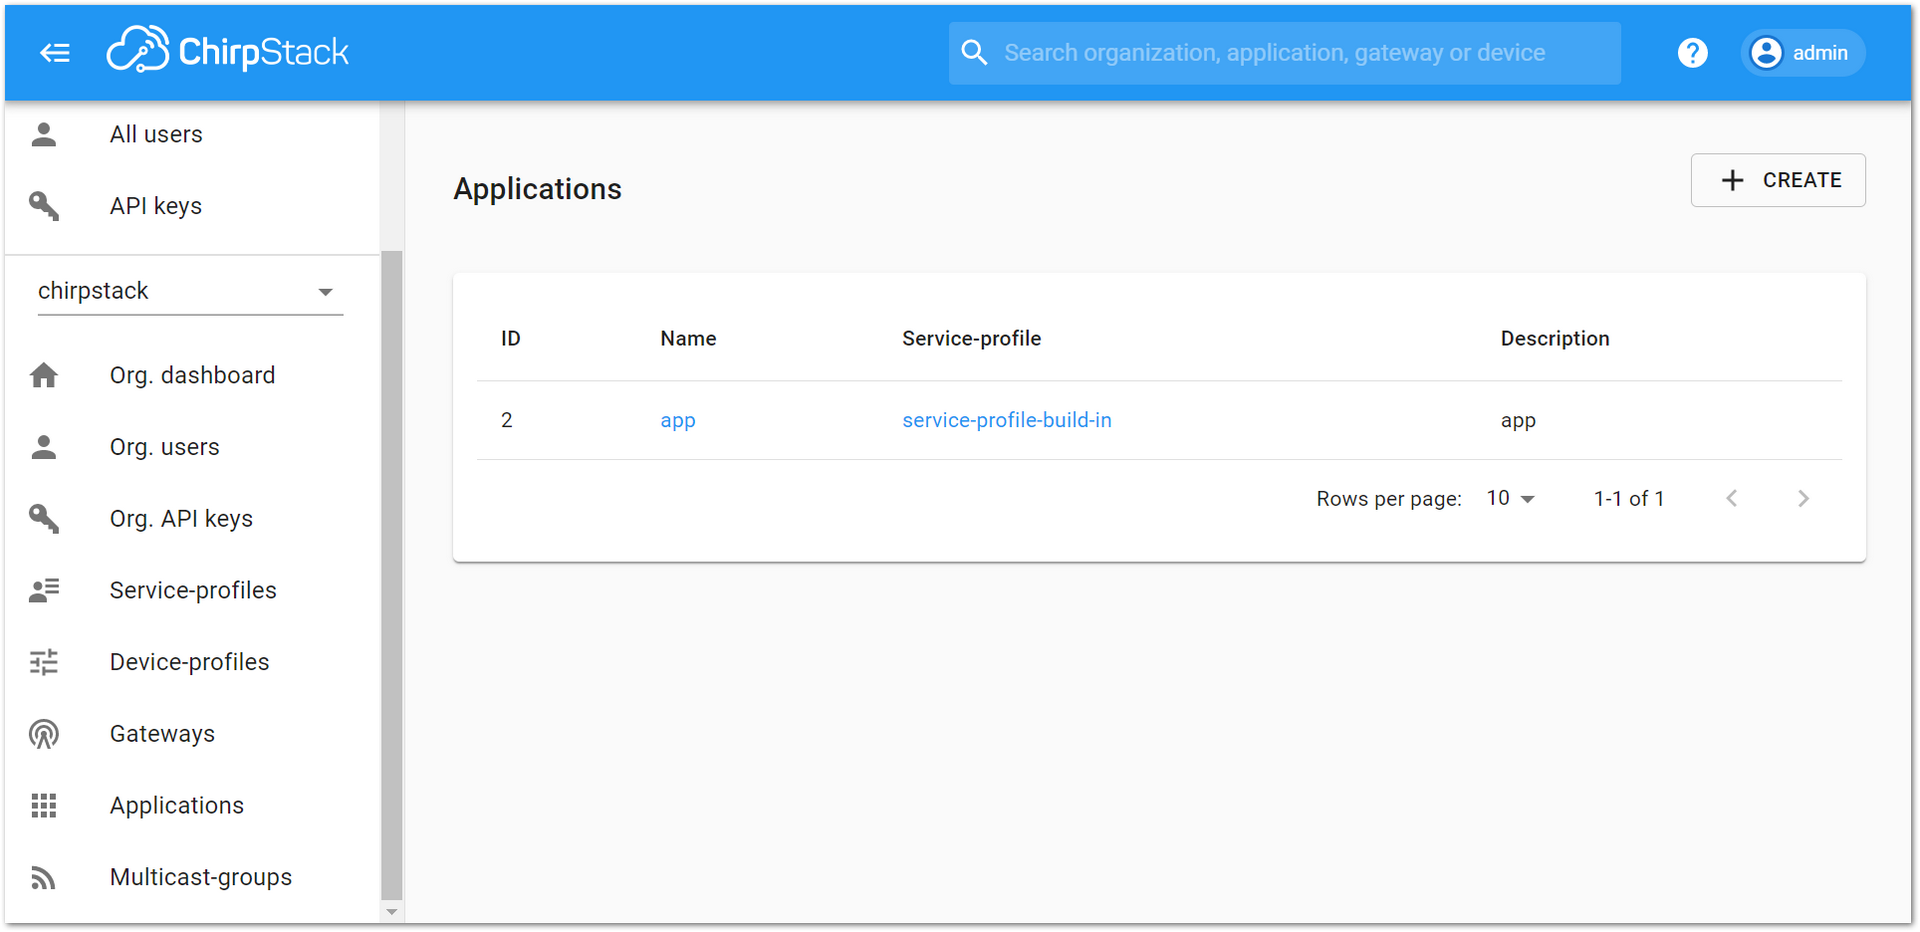Screen dimensions: 1920x932
Task: Open Org. API keys
Action: (192, 519)
